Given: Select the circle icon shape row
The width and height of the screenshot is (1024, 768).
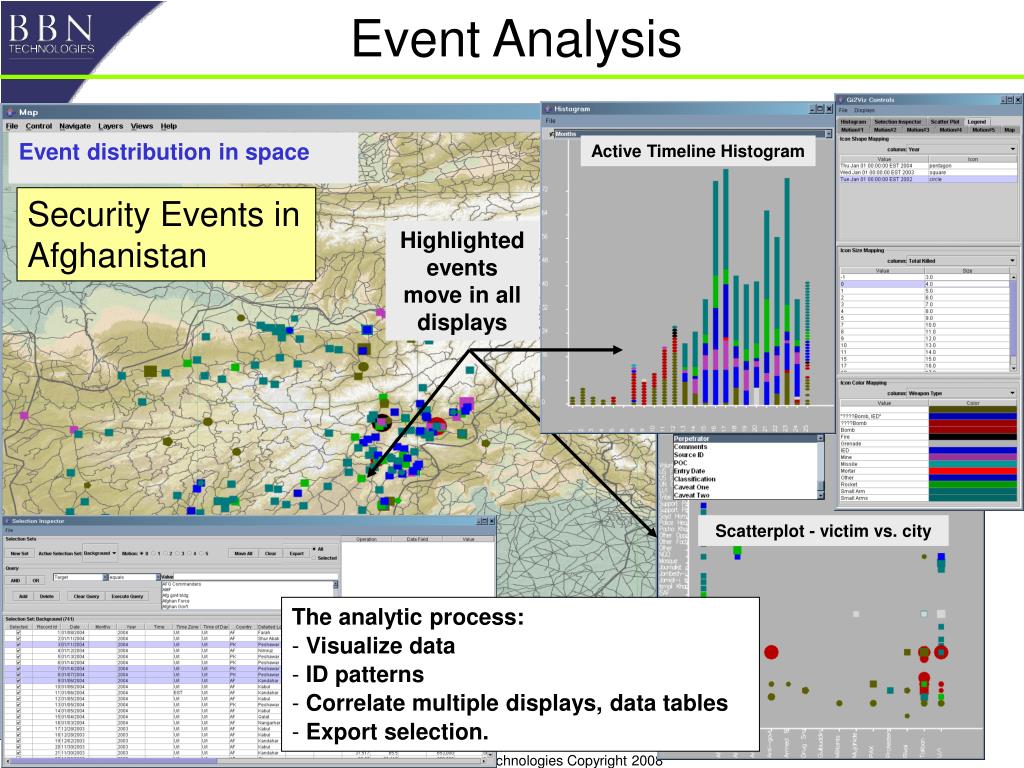Looking at the screenshot, I should [x=928, y=179].
